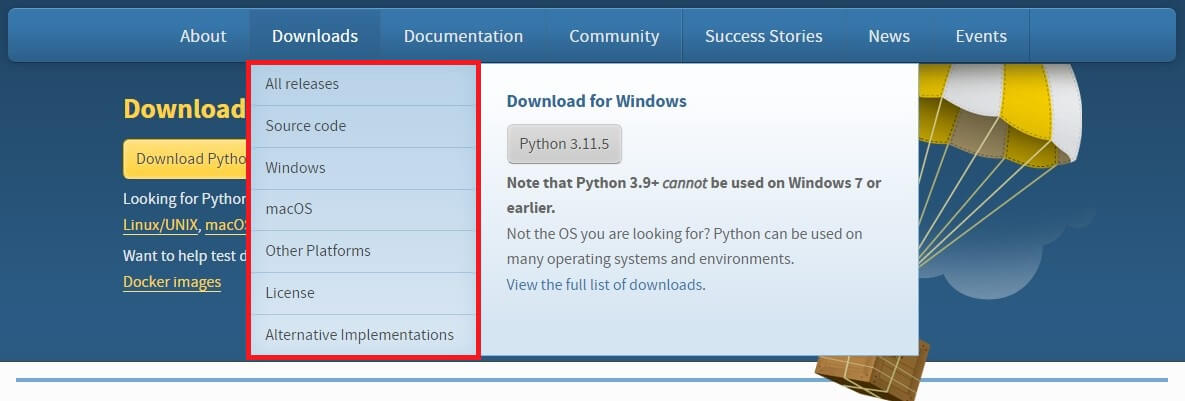Choose macOS from Downloads submenu
This screenshot has height=401, width=1185.
point(363,209)
